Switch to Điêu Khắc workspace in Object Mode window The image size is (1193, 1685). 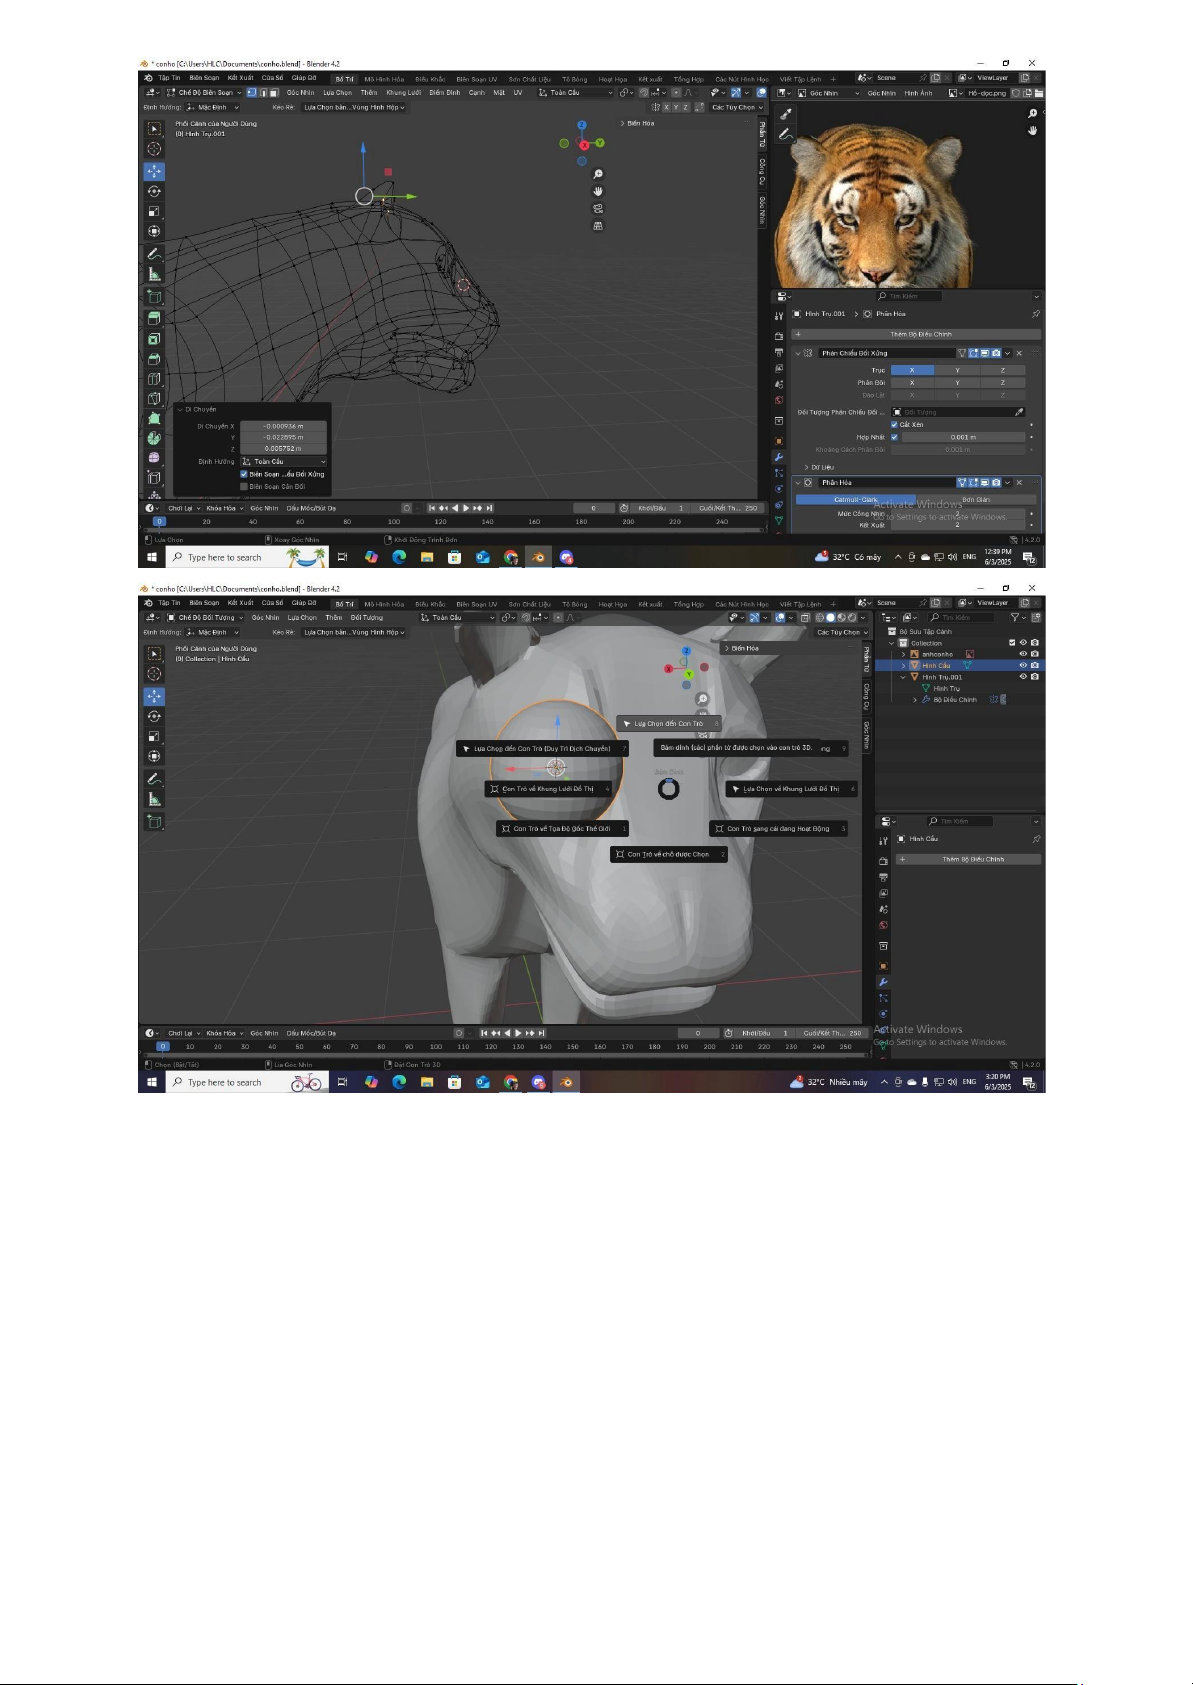pos(430,604)
